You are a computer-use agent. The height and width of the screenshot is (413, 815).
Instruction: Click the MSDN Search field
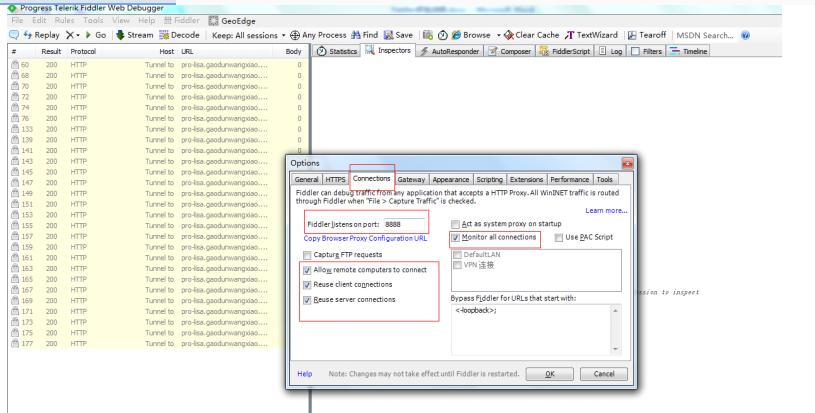pos(705,35)
